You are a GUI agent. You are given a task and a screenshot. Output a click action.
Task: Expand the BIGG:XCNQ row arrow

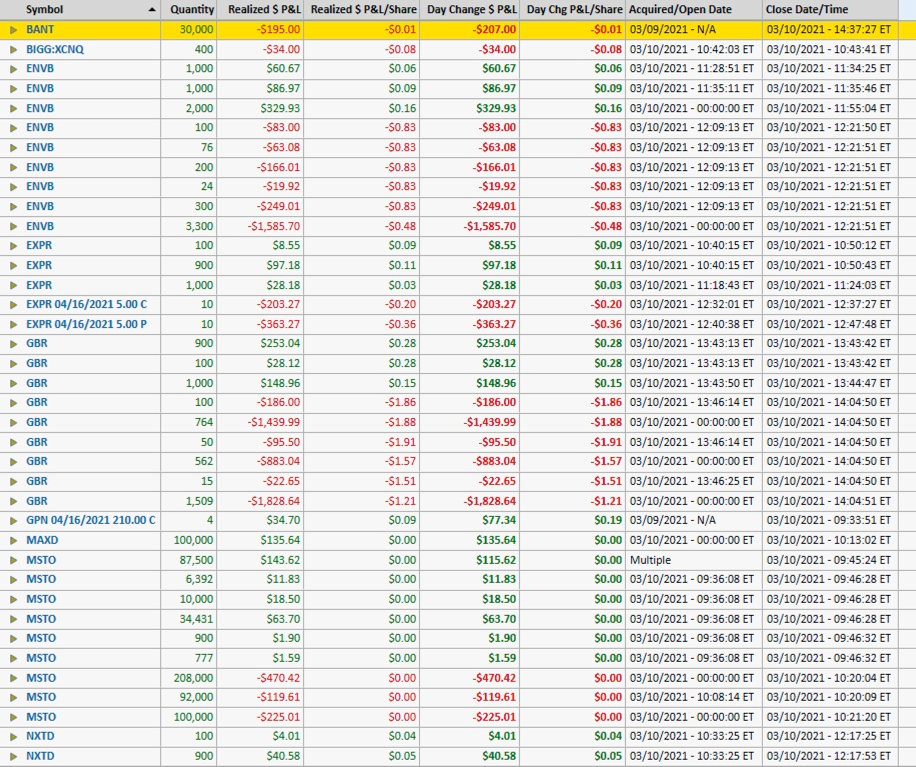coord(13,49)
